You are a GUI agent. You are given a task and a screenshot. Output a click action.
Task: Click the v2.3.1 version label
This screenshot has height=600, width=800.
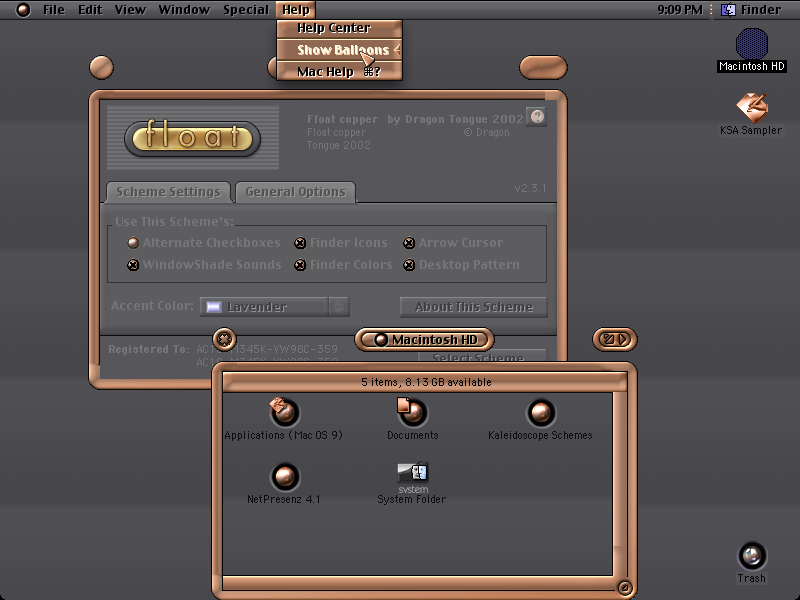pyautogui.click(x=530, y=188)
